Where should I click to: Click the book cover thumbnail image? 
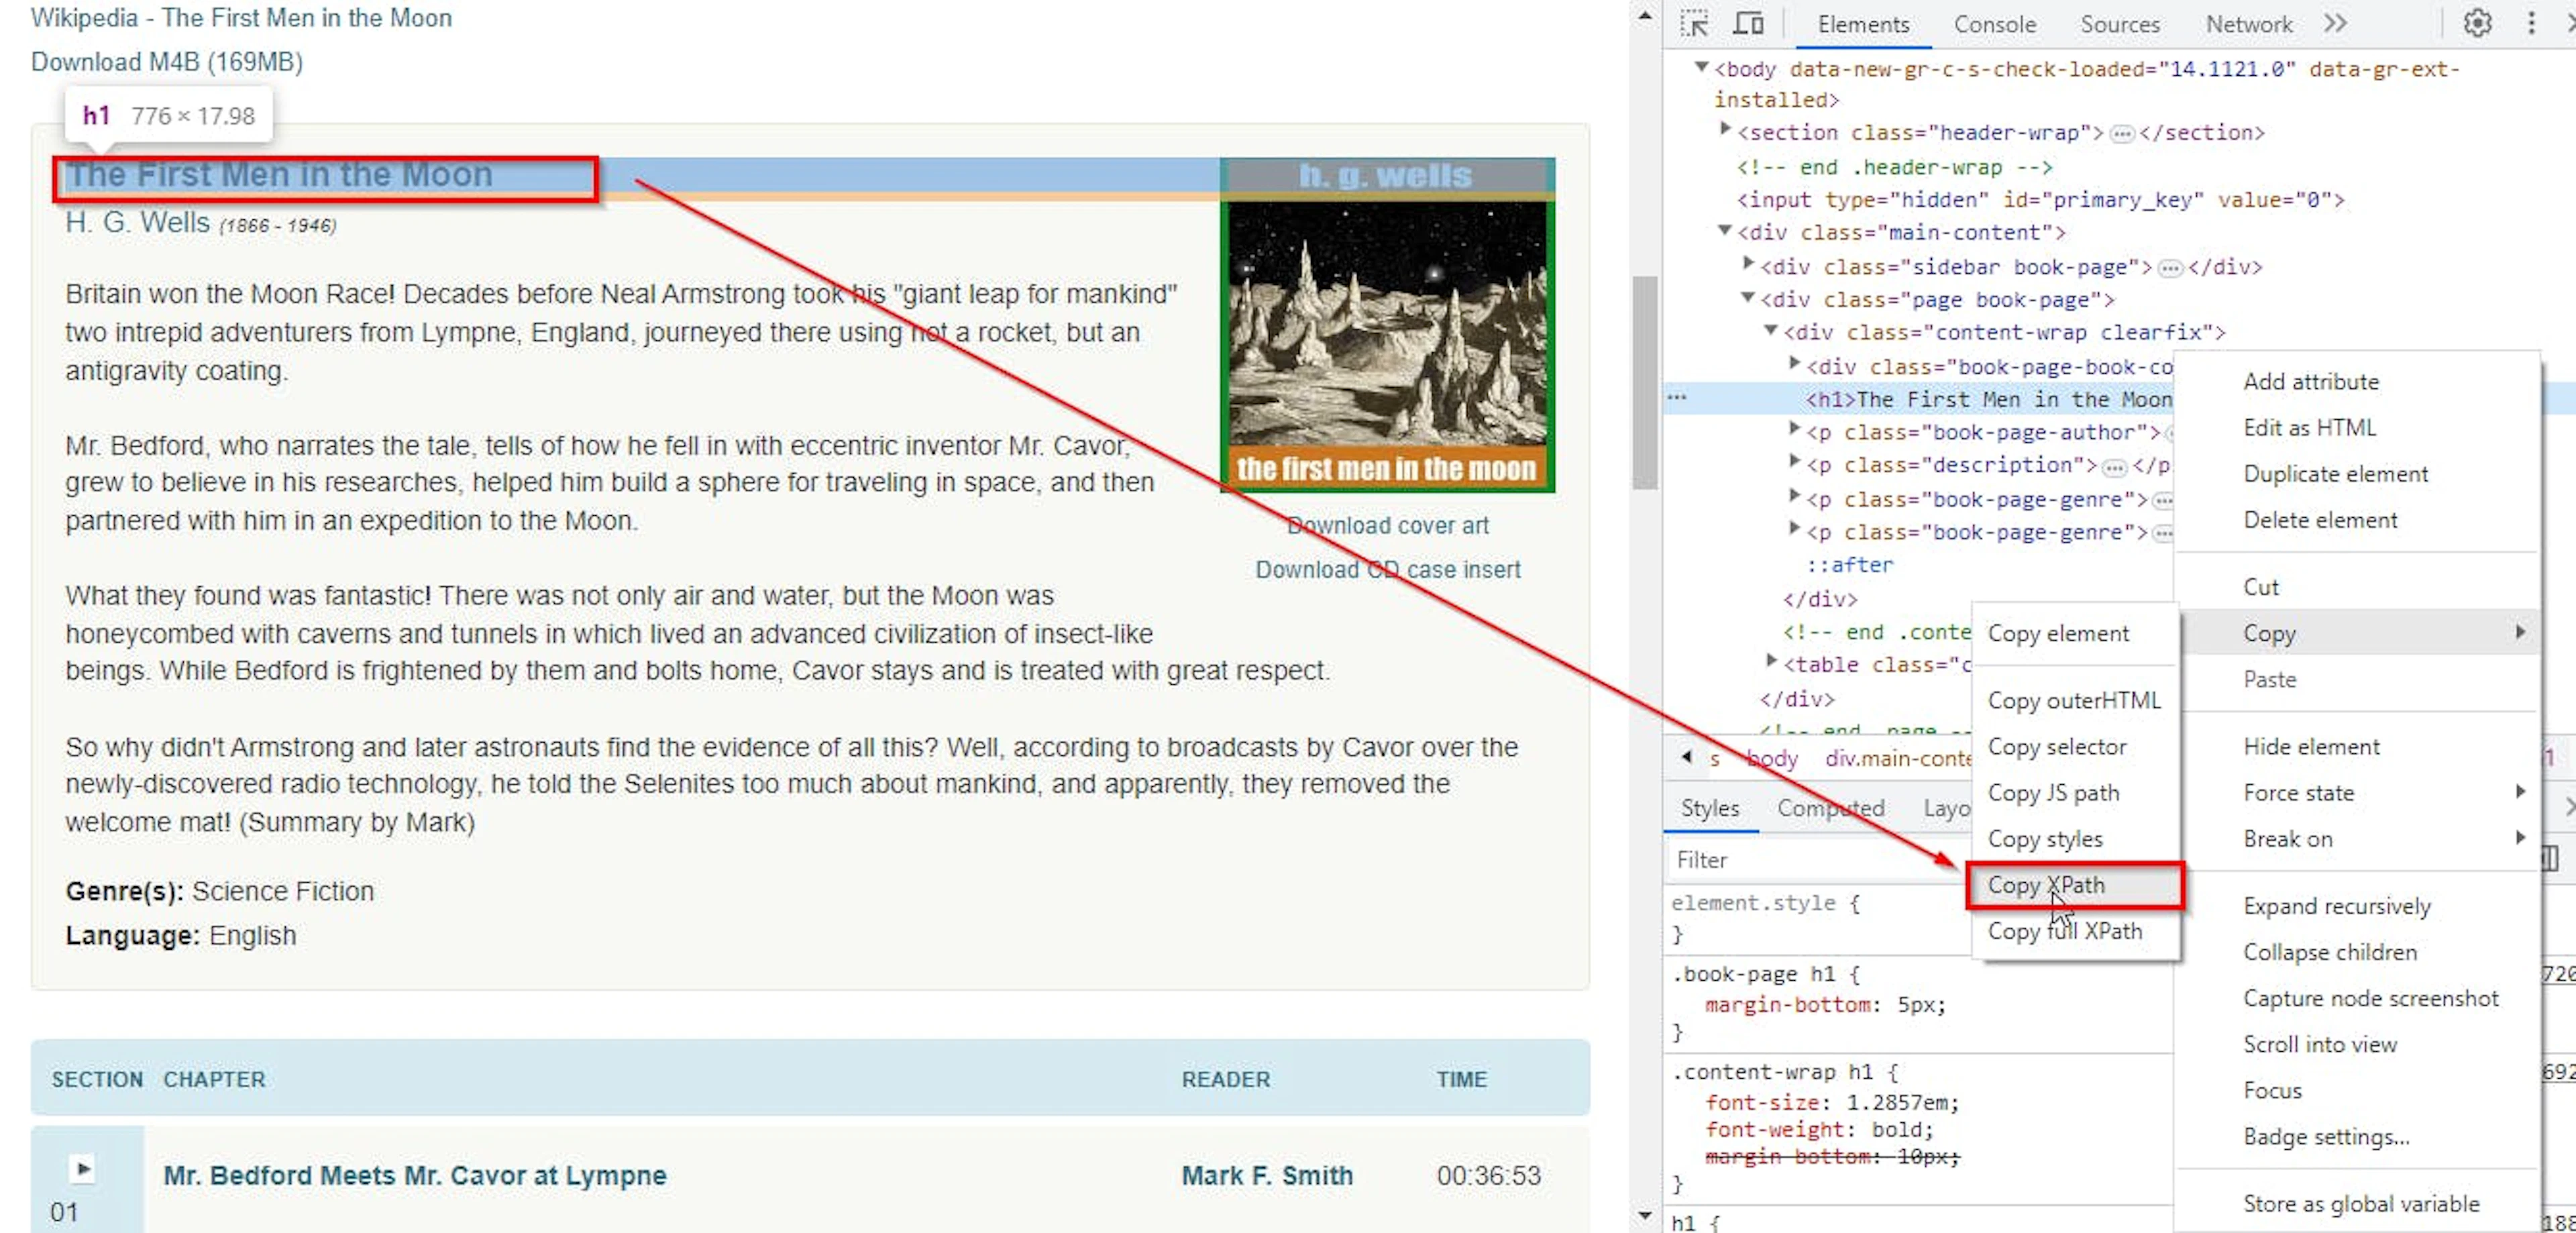[x=1387, y=325]
